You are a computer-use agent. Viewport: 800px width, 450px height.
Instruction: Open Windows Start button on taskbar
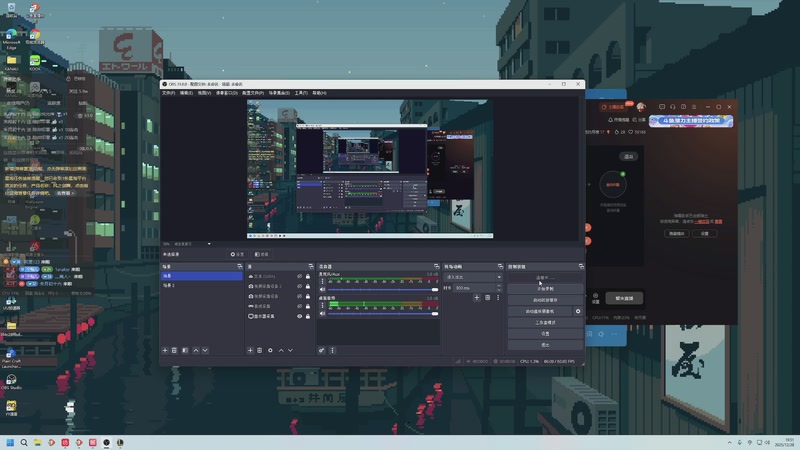click(10, 442)
